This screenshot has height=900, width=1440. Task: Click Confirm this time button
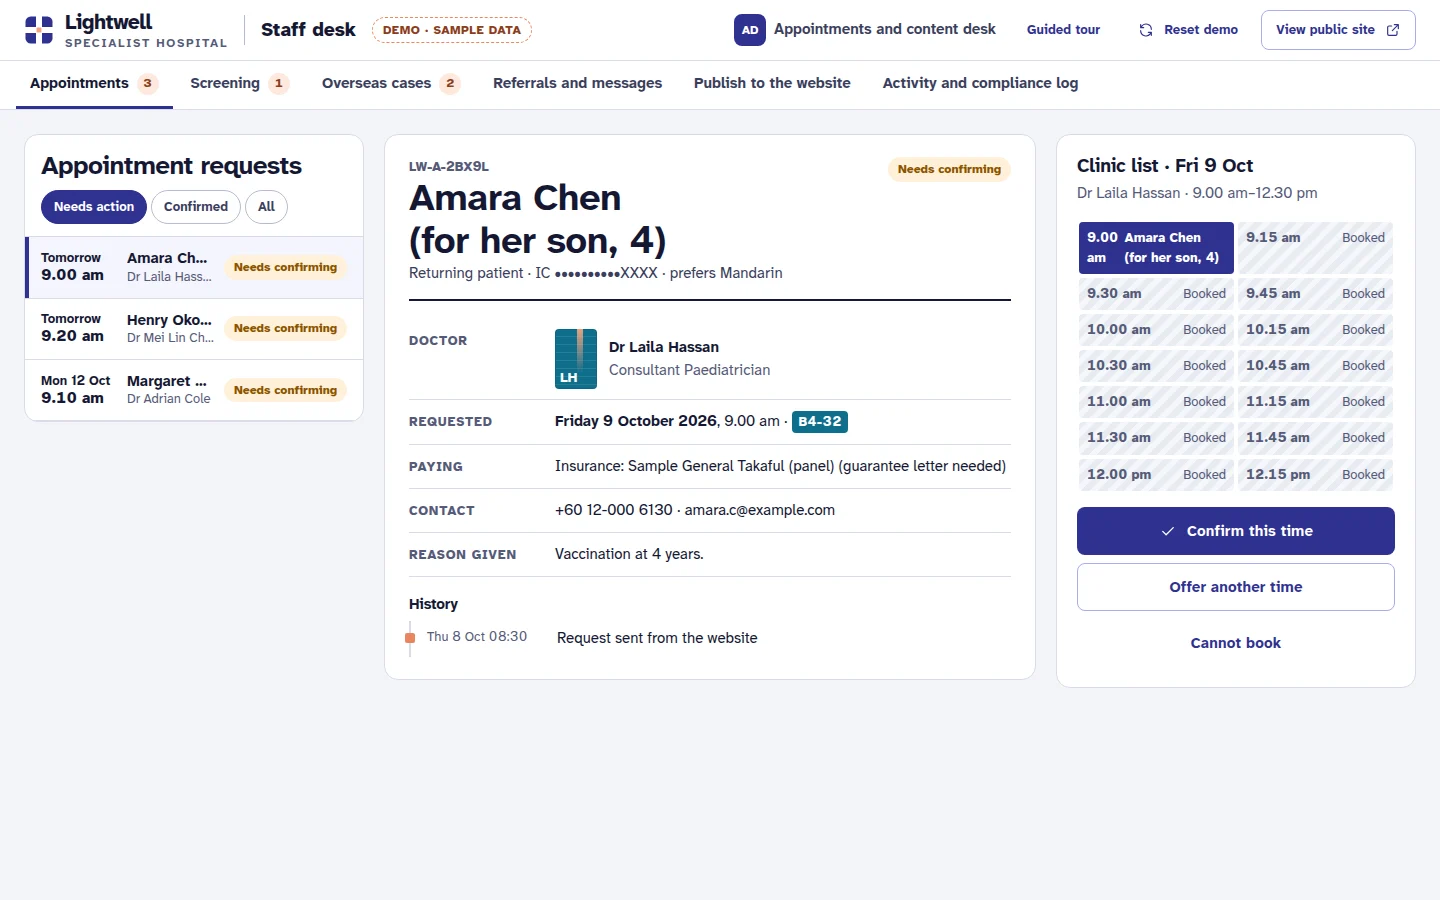click(1236, 531)
